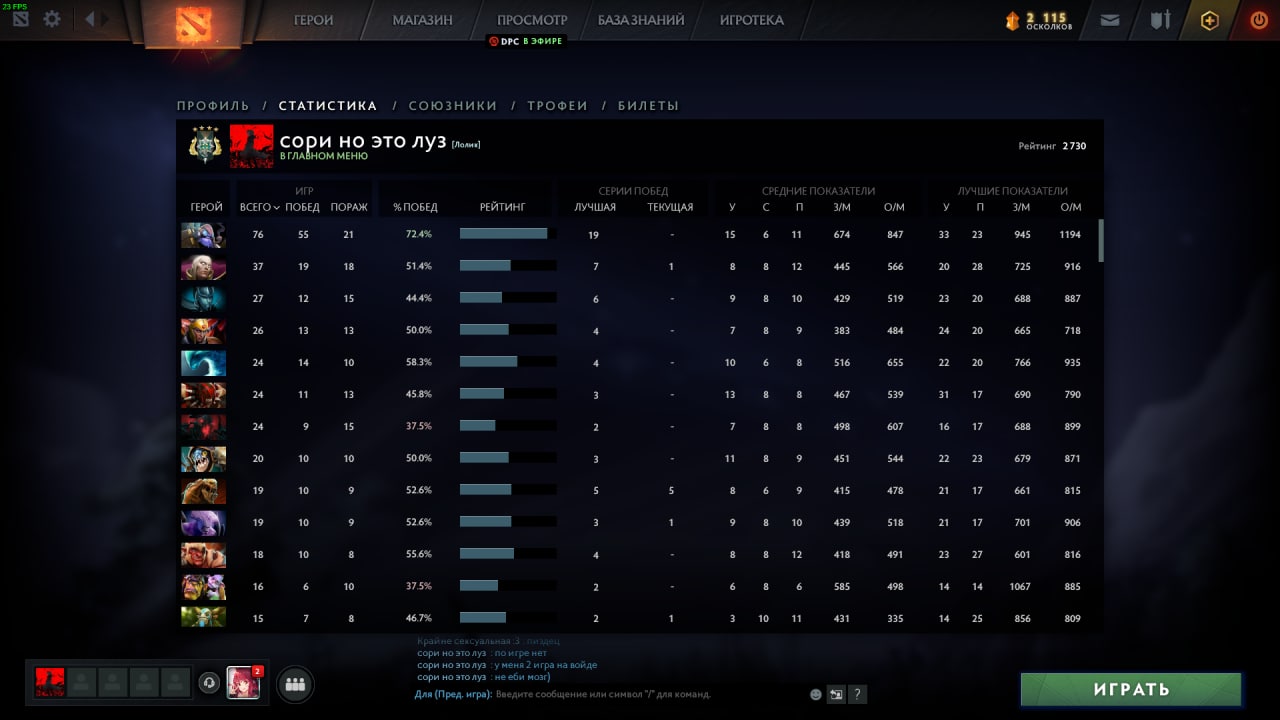
Task: Switch to the СОЮЗНИКИ tab
Action: pos(453,106)
